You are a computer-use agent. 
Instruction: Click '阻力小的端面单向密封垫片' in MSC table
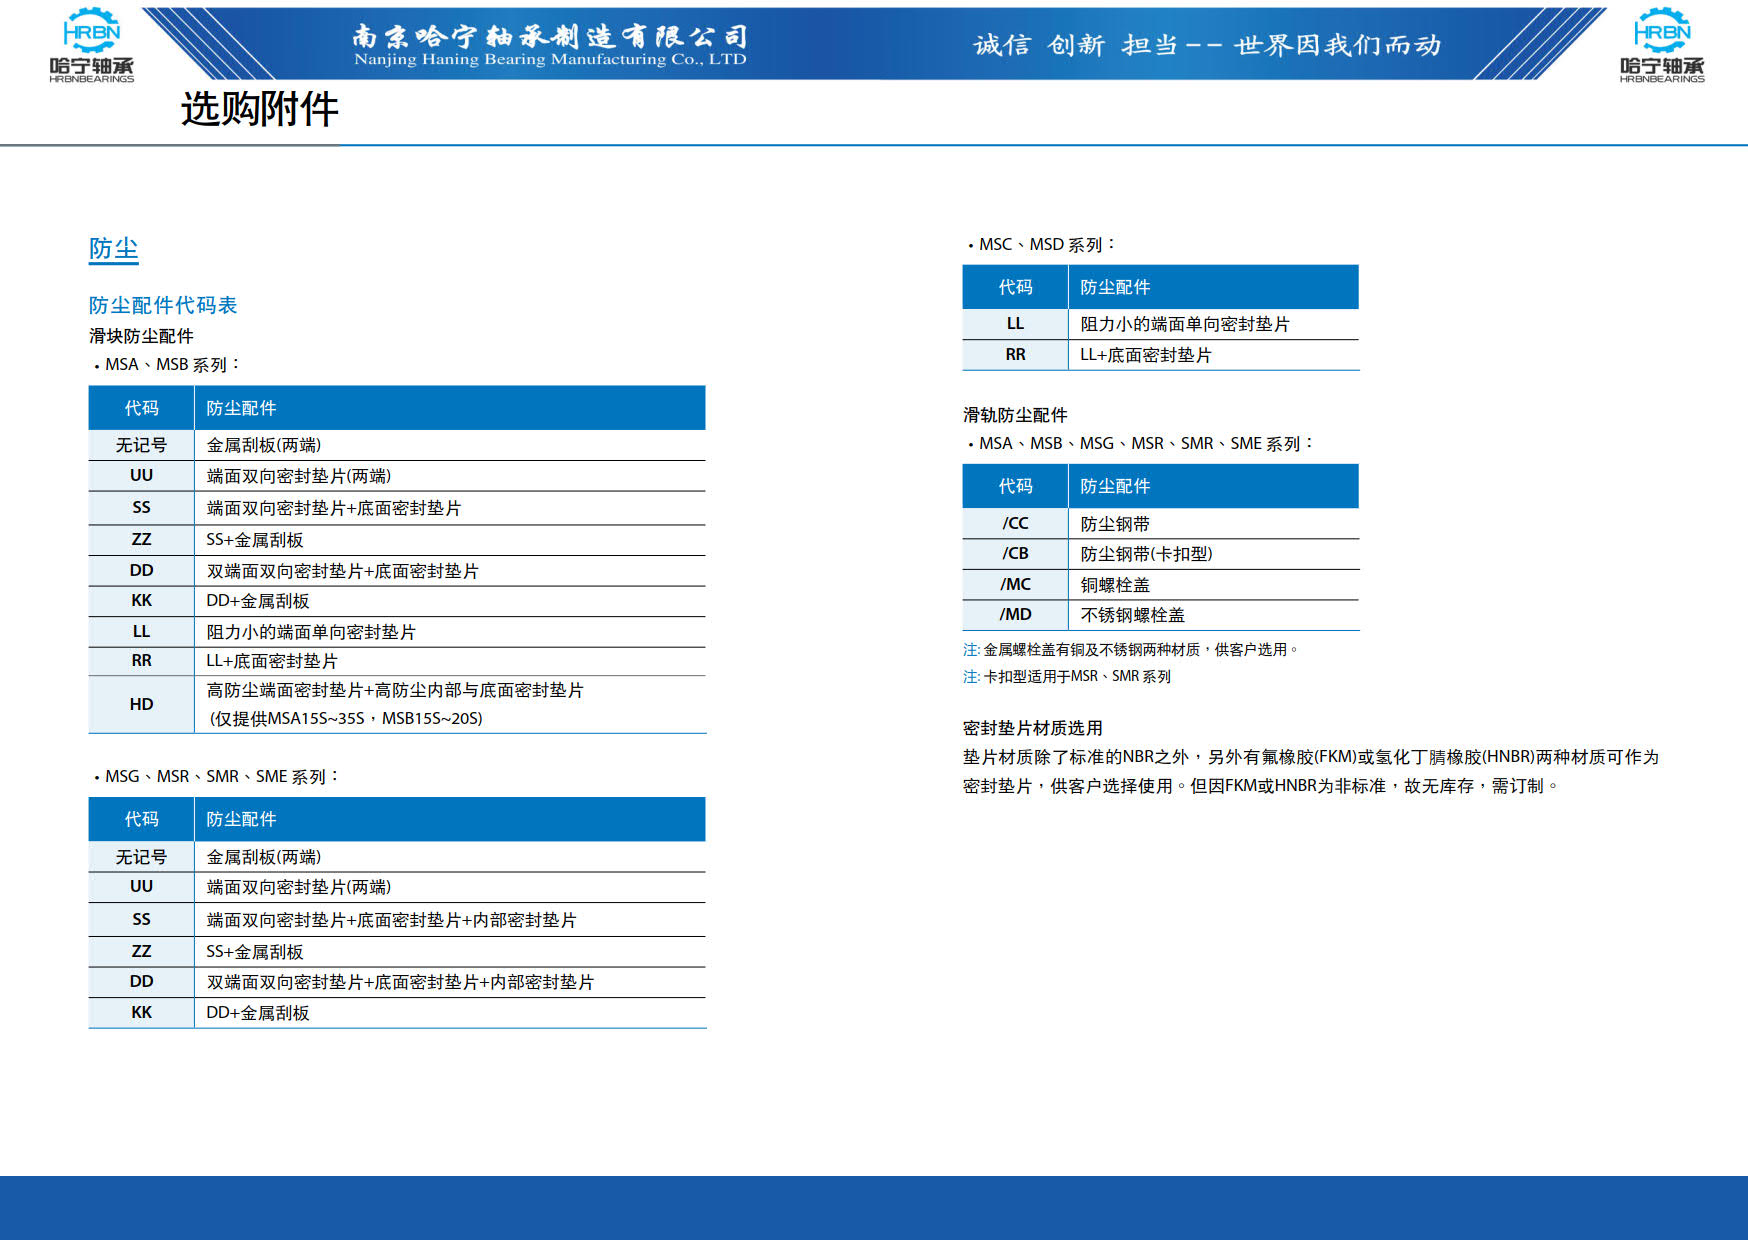coord(1185,324)
